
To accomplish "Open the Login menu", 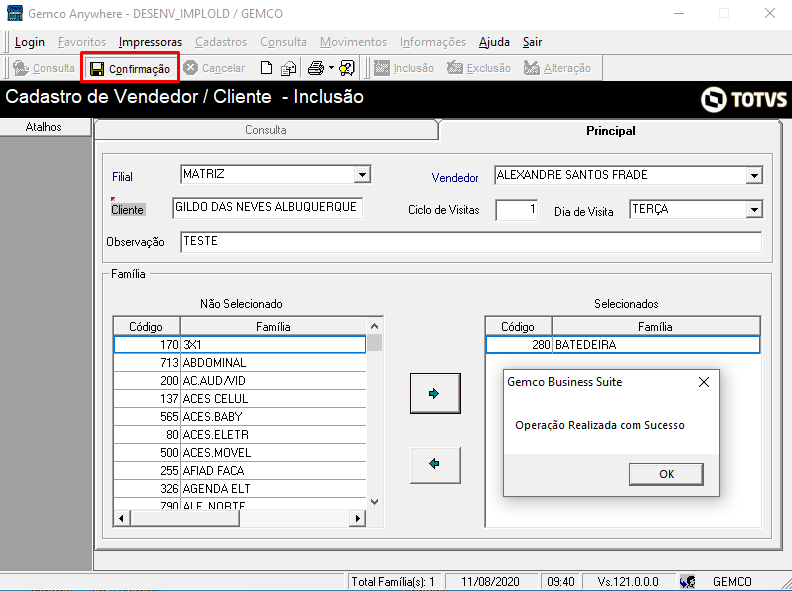I will pyautogui.click(x=30, y=42).
